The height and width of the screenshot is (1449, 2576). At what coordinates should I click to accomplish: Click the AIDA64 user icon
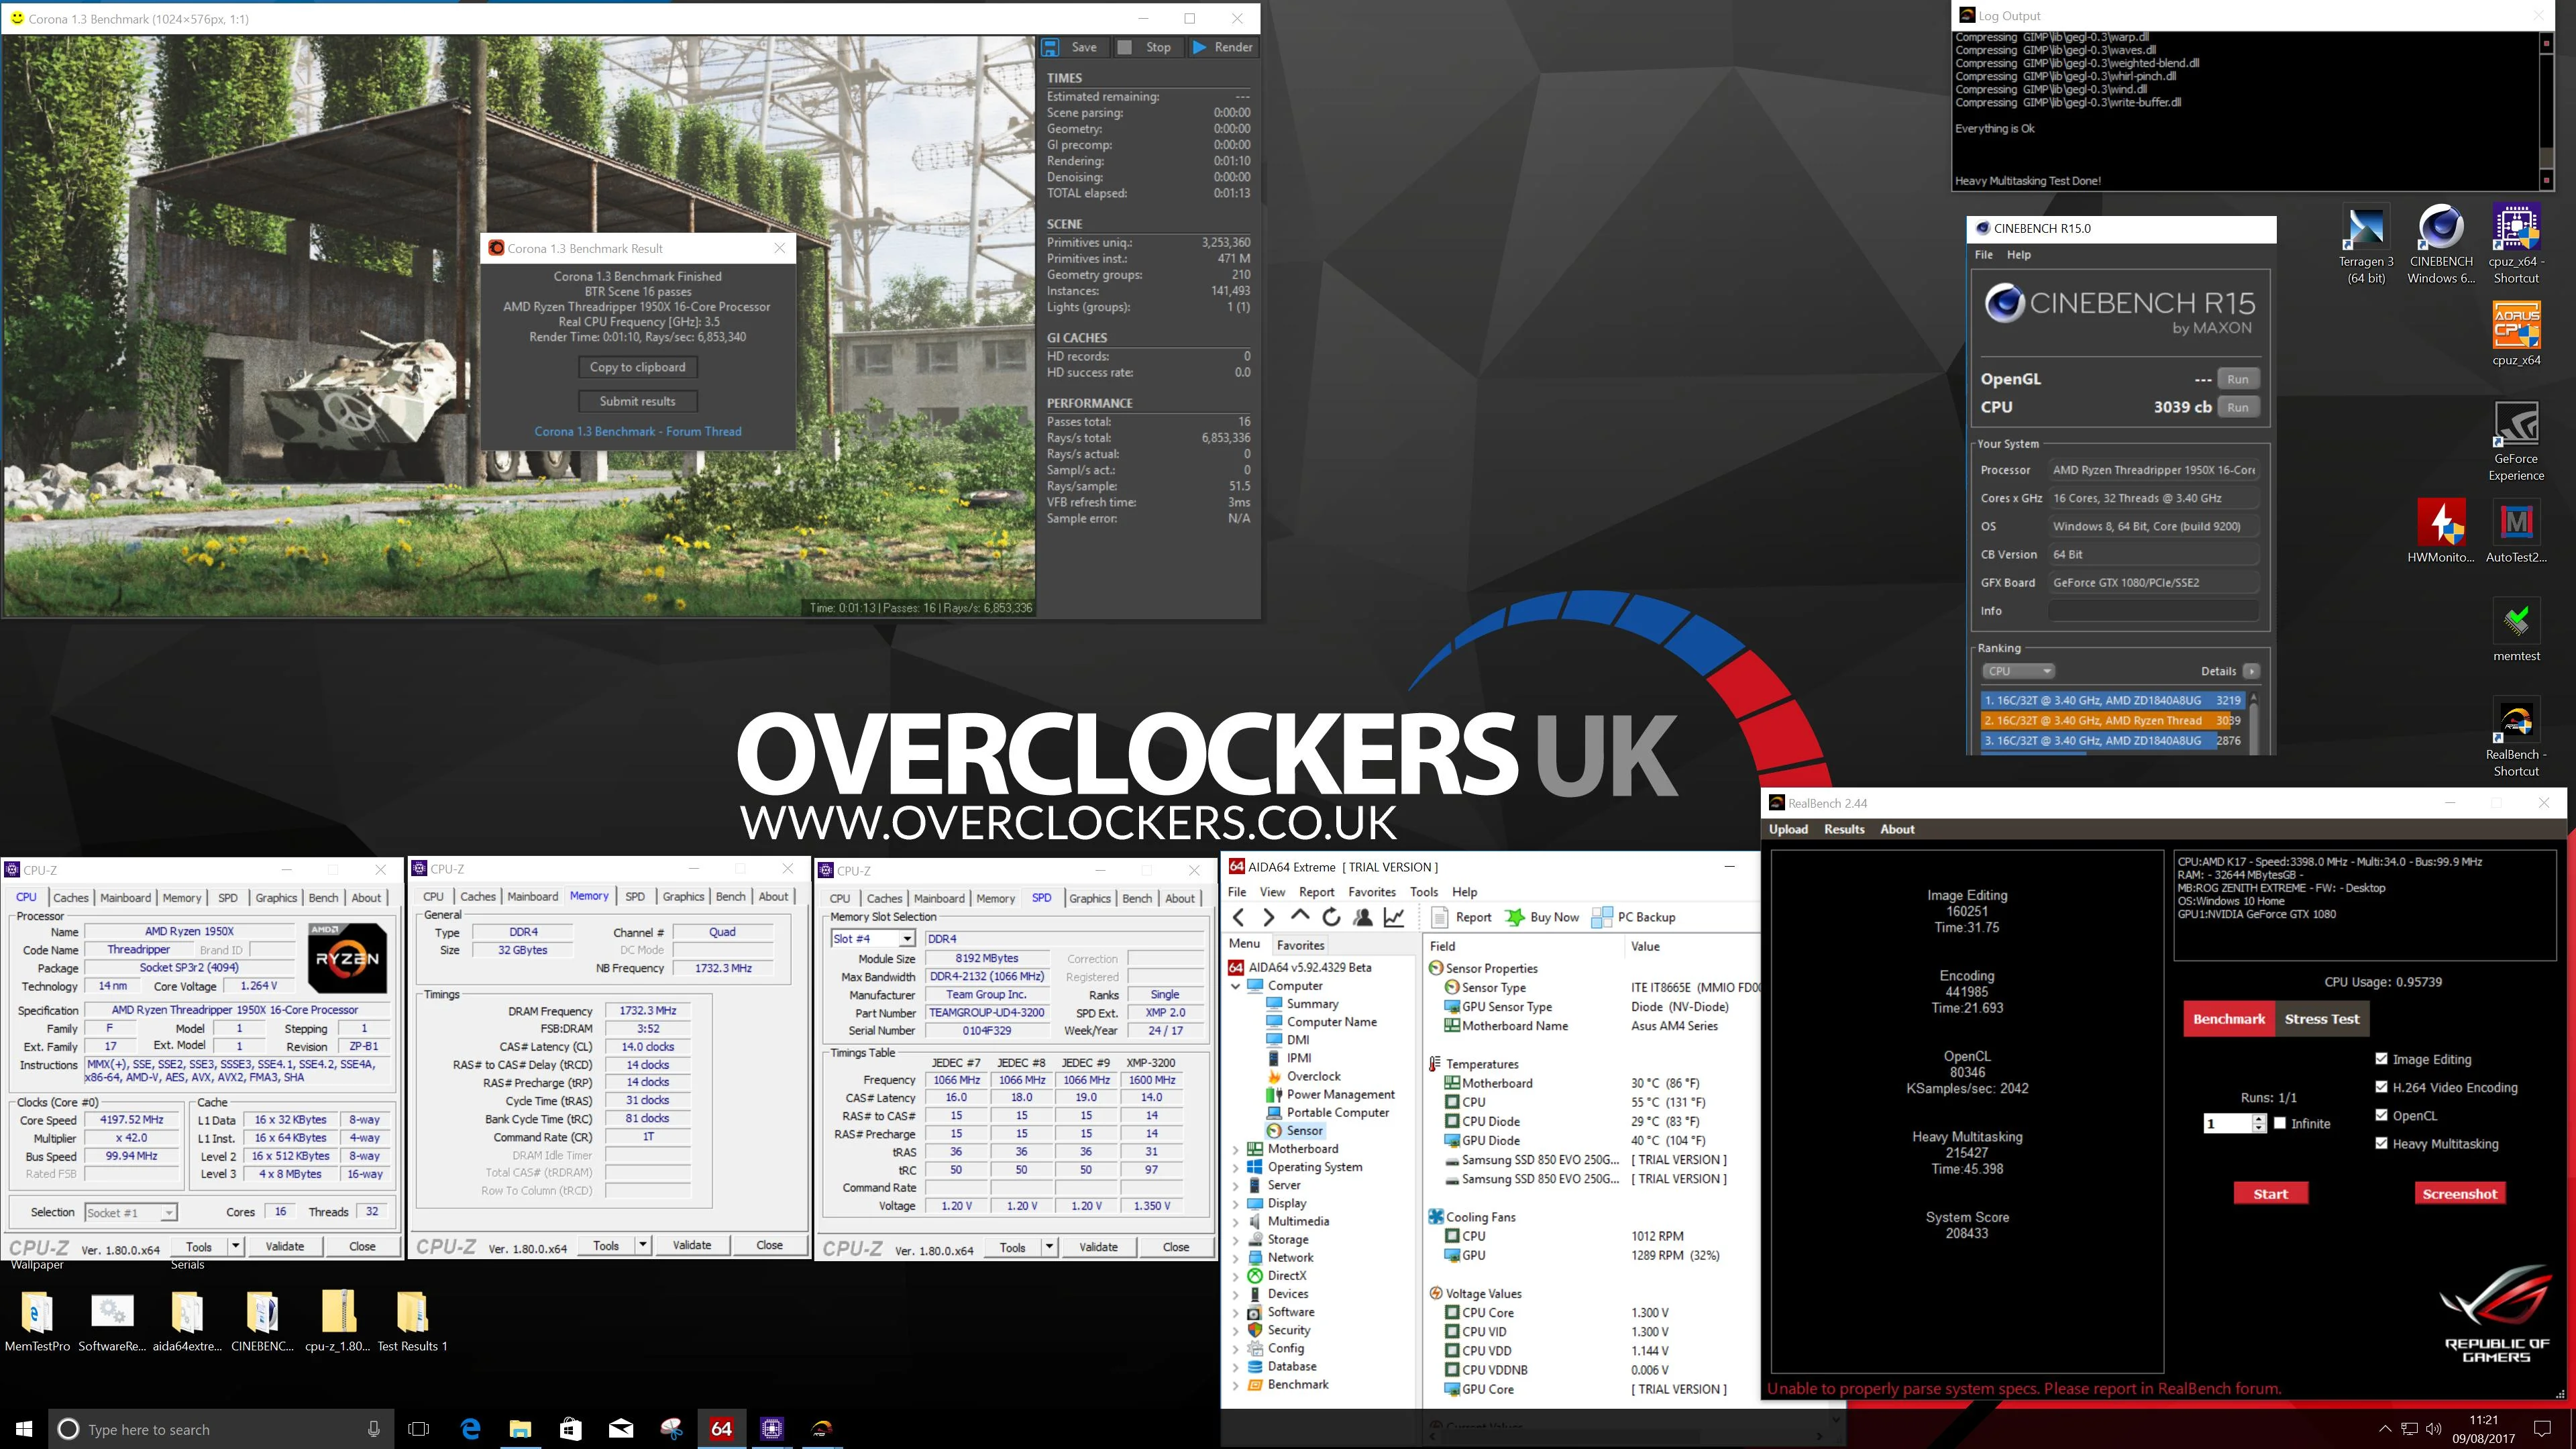[1362, 917]
